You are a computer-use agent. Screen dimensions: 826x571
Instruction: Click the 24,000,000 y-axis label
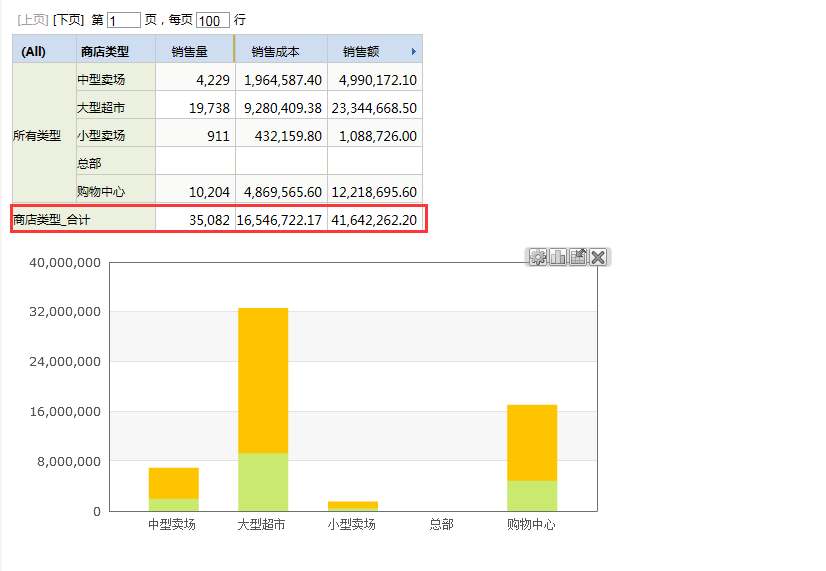pos(65,361)
